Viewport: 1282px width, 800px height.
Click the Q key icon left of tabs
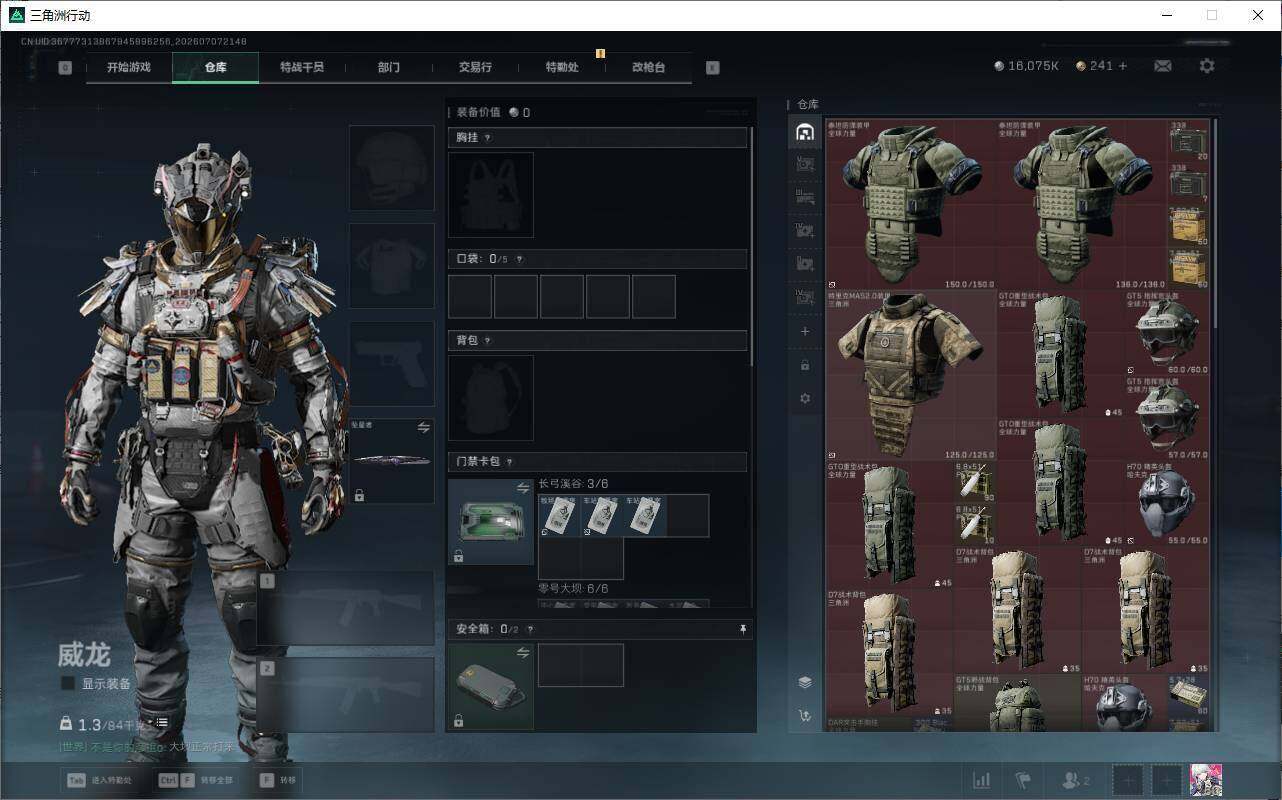pos(65,68)
